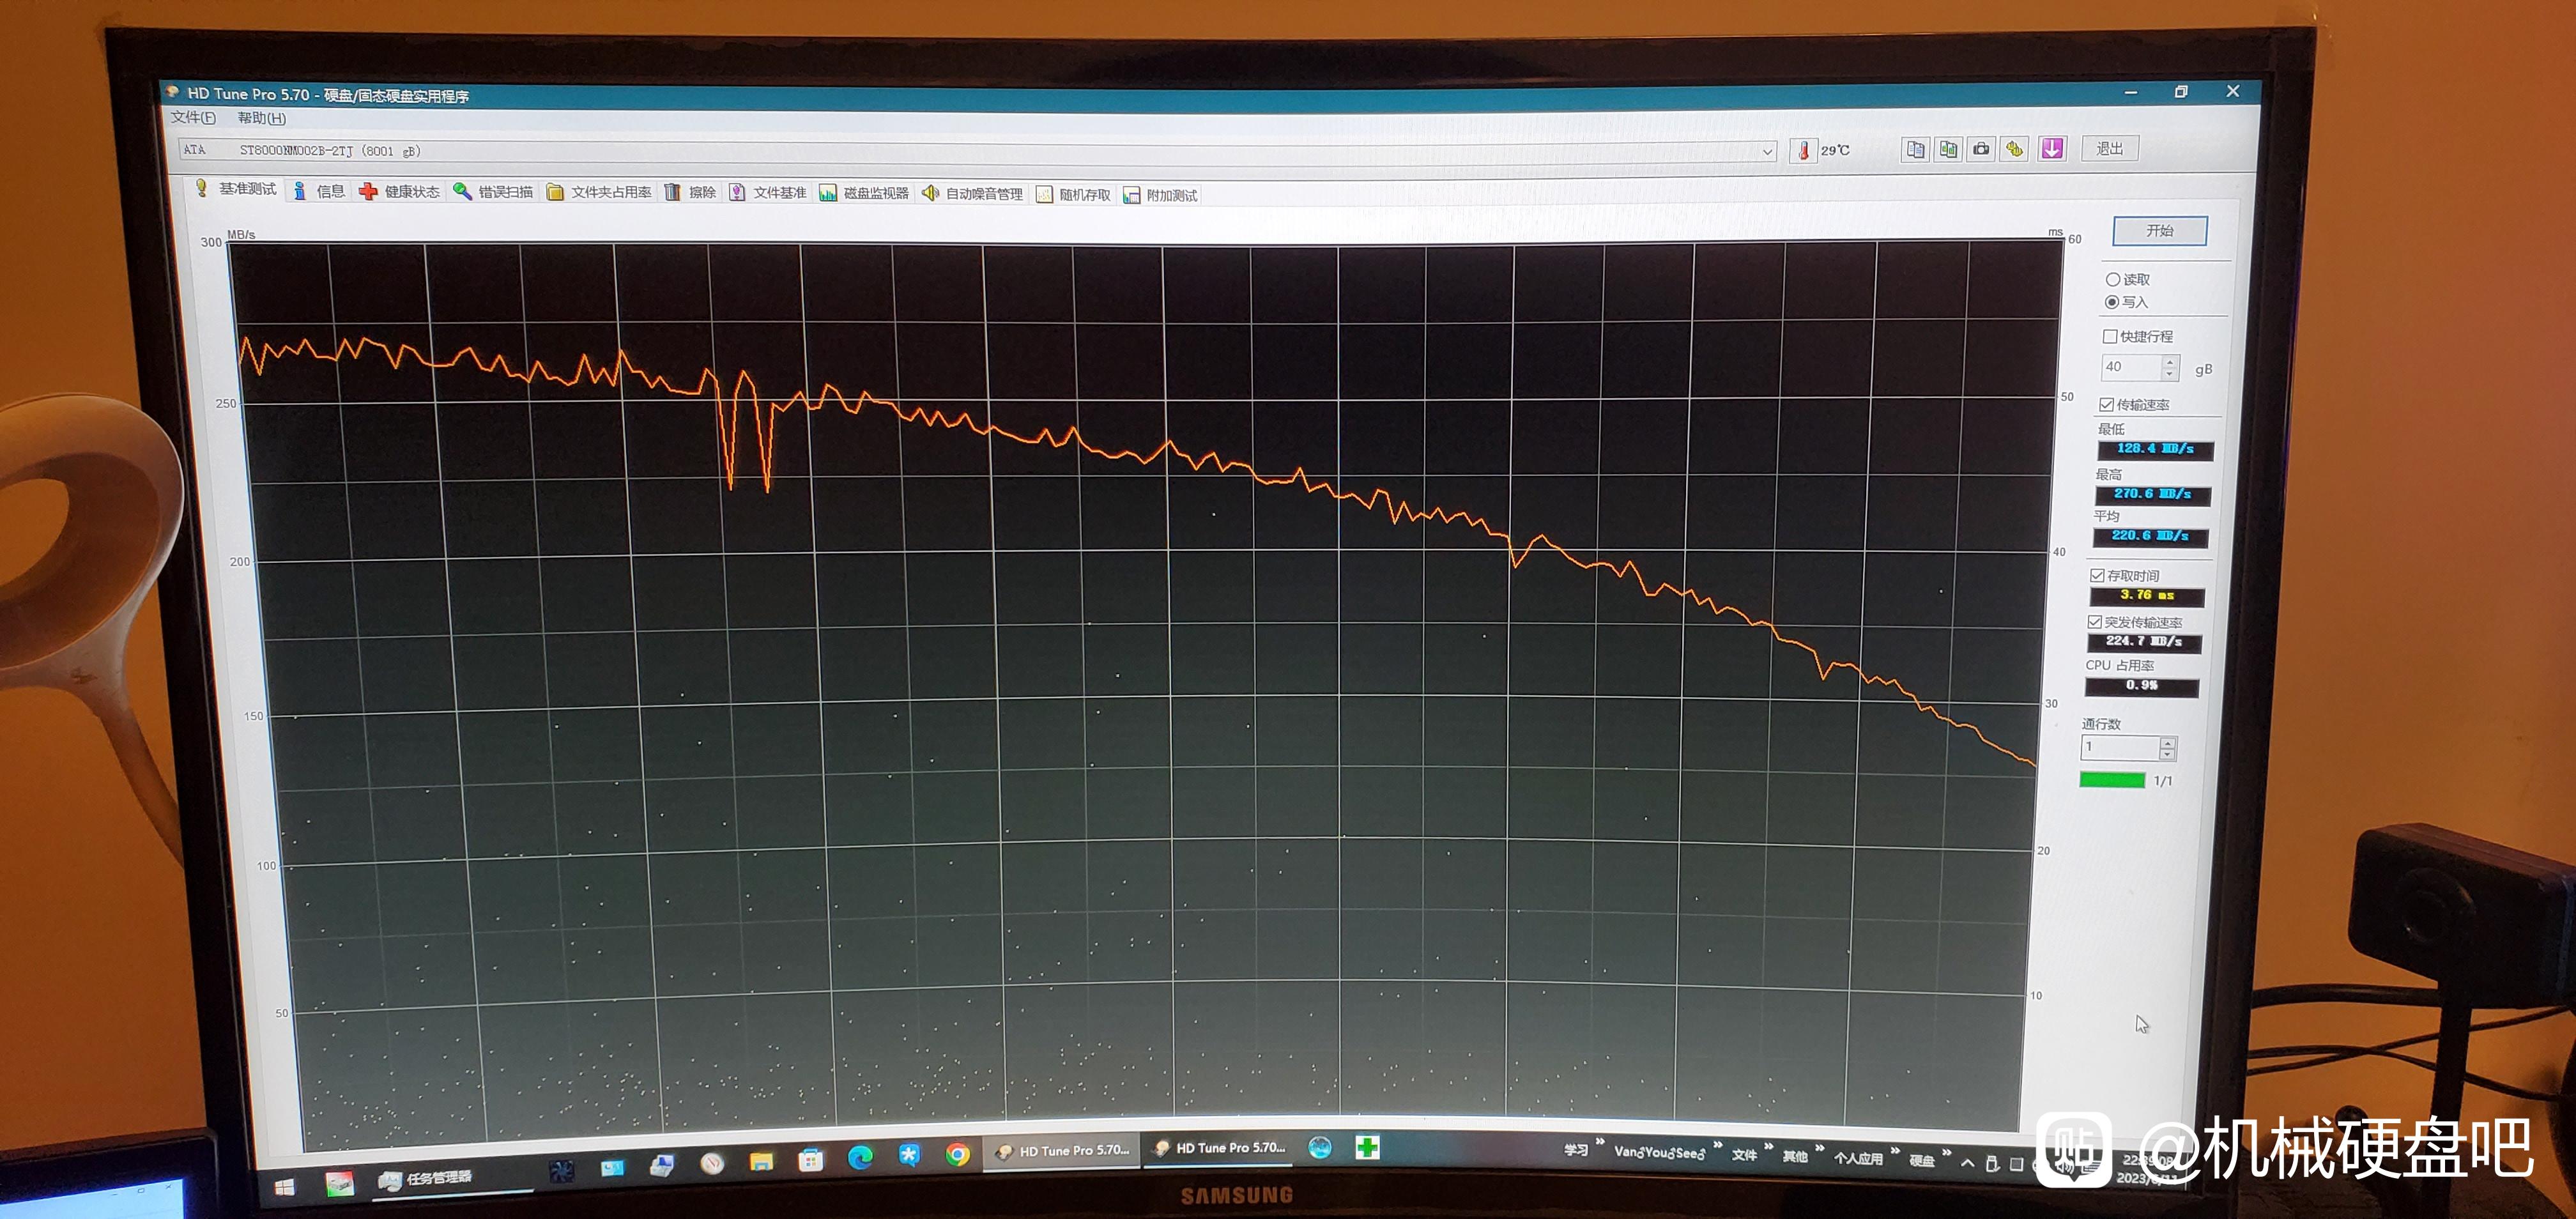Viewport: 2576px width, 1219px height.
Task: Click the camera save screenshot icon
Action: click(1981, 149)
